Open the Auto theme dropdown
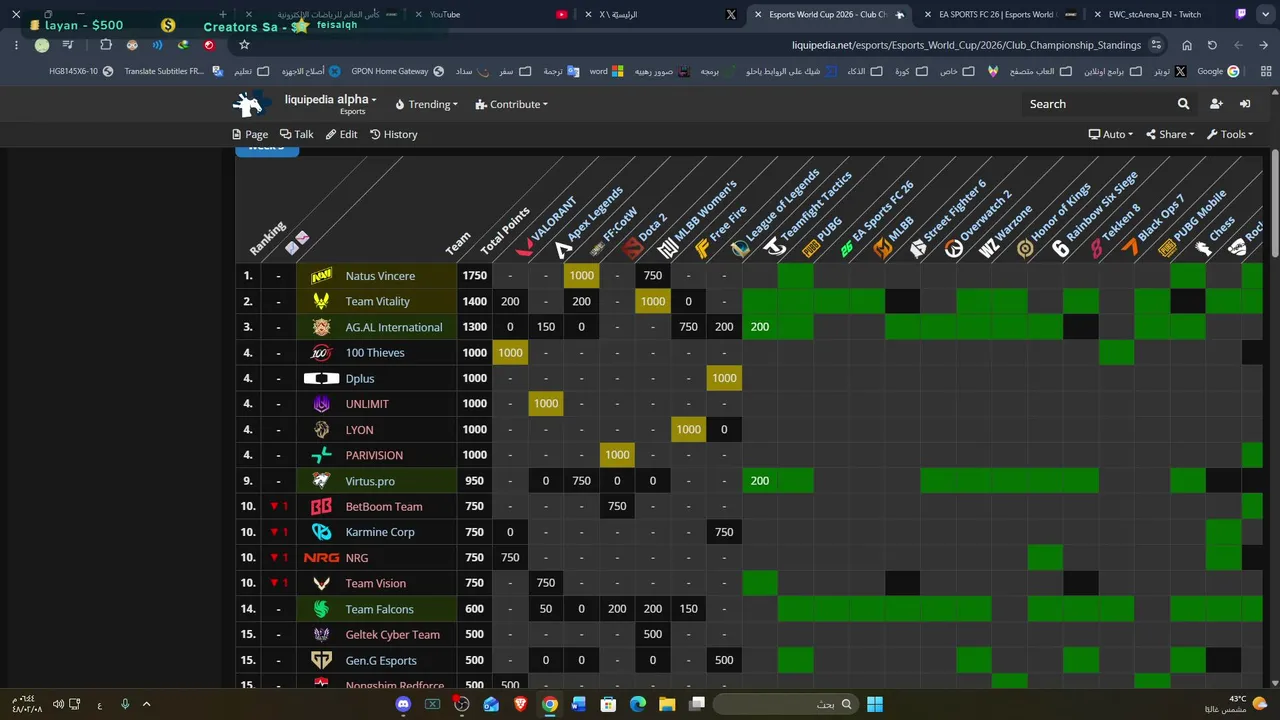 click(1111, 134)
